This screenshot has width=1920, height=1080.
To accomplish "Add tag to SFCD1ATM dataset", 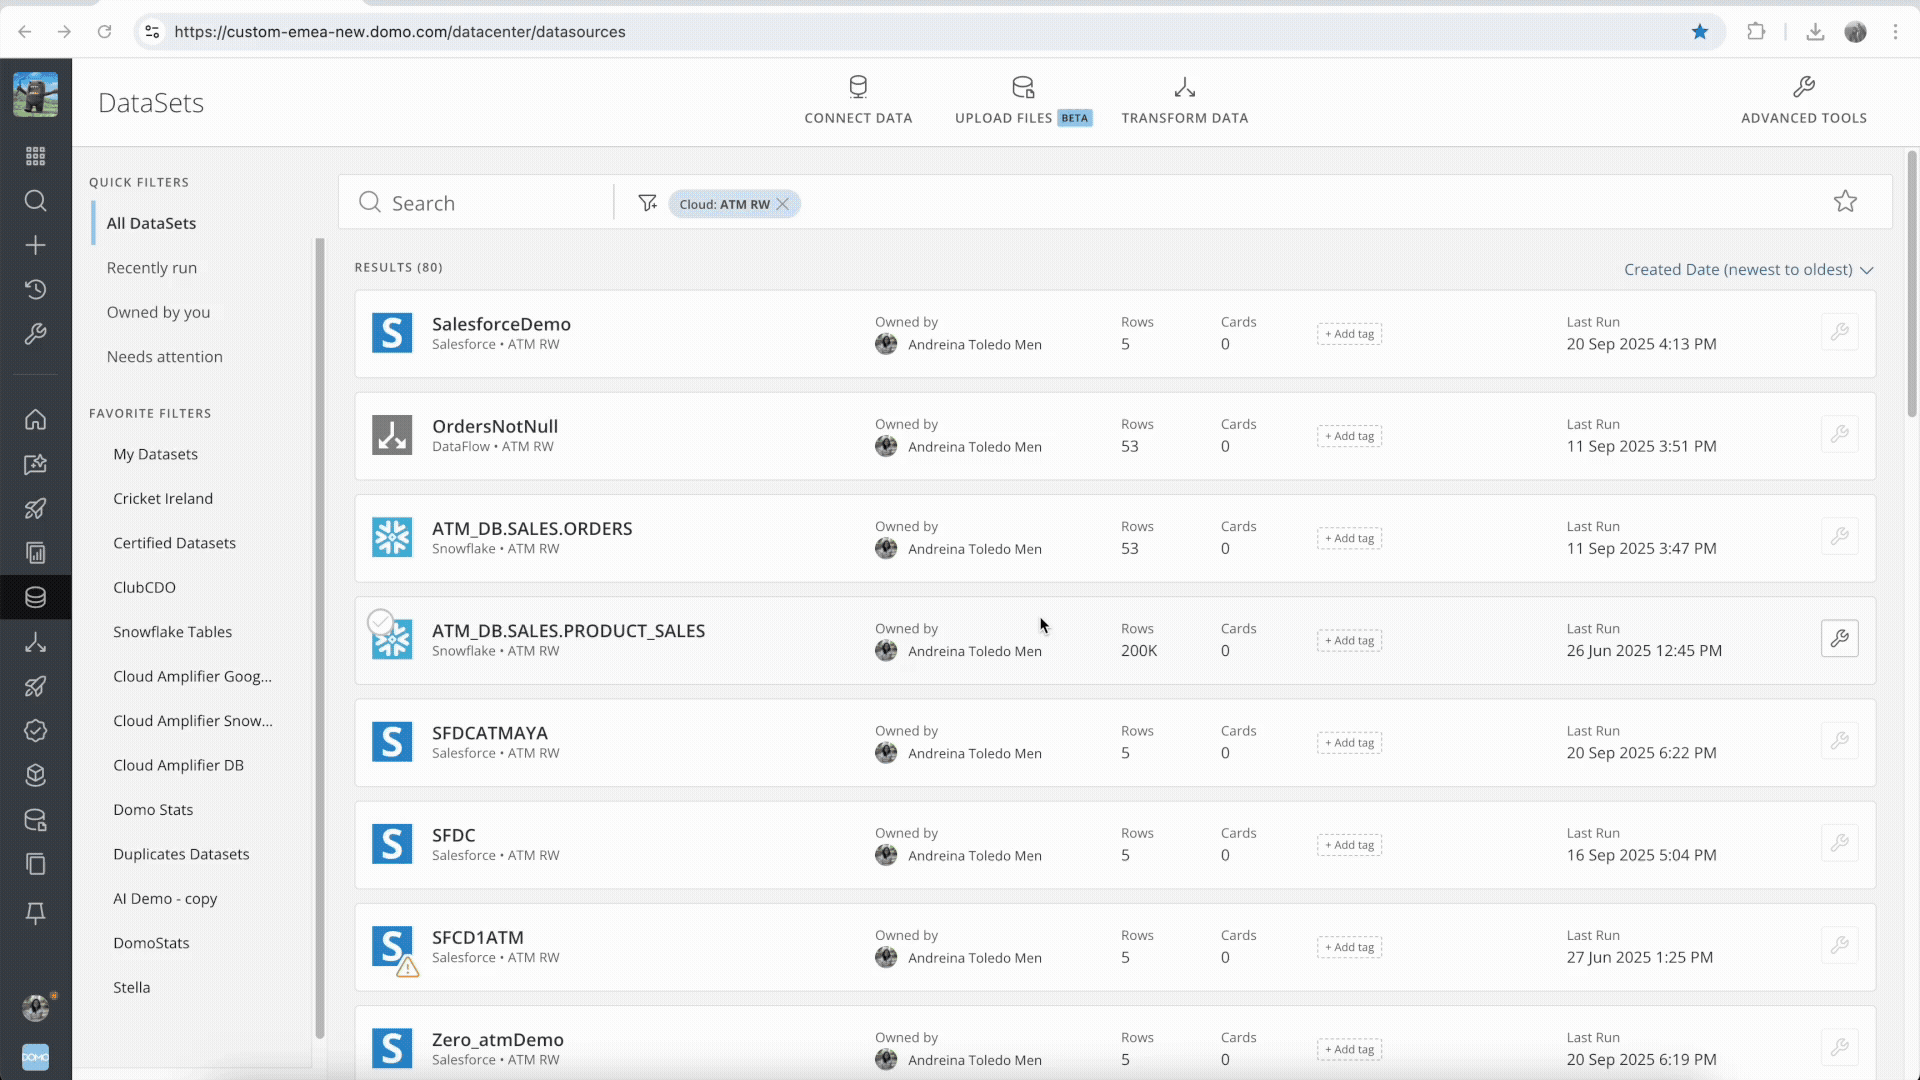I will point(1349,947).
